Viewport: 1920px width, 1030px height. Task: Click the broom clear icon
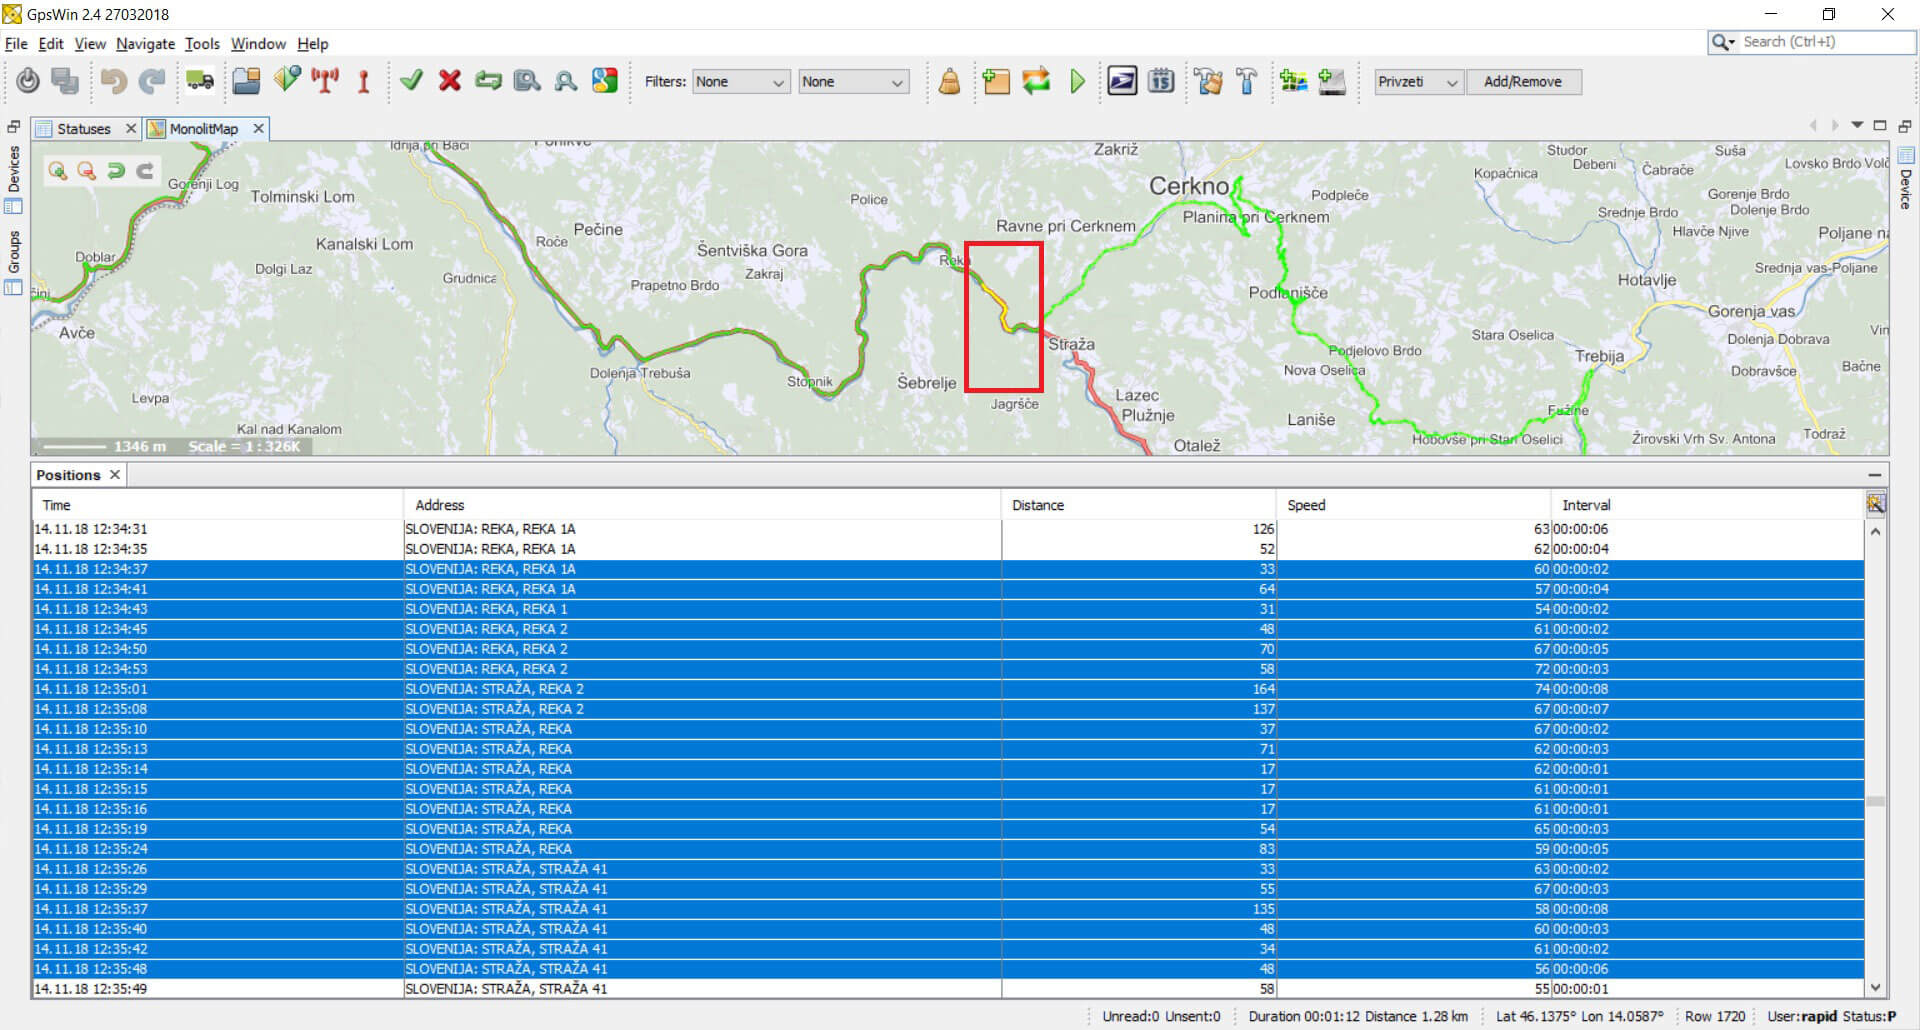[949, 81]
